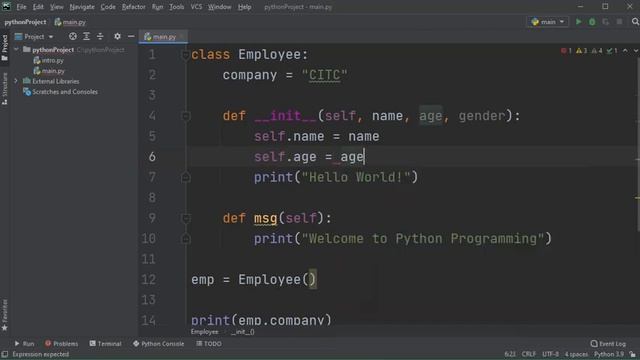Click 4 spaces indent setting
This screenshot has width=640, height=360.
[576, 354]
